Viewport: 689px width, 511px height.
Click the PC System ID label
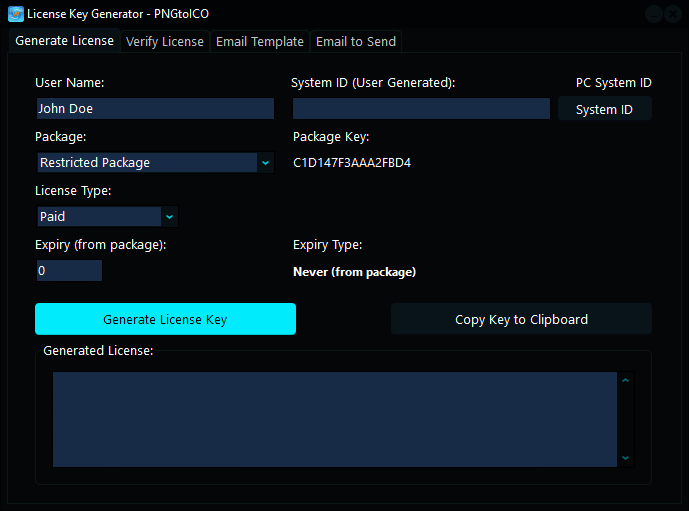(x=613, y=83)
